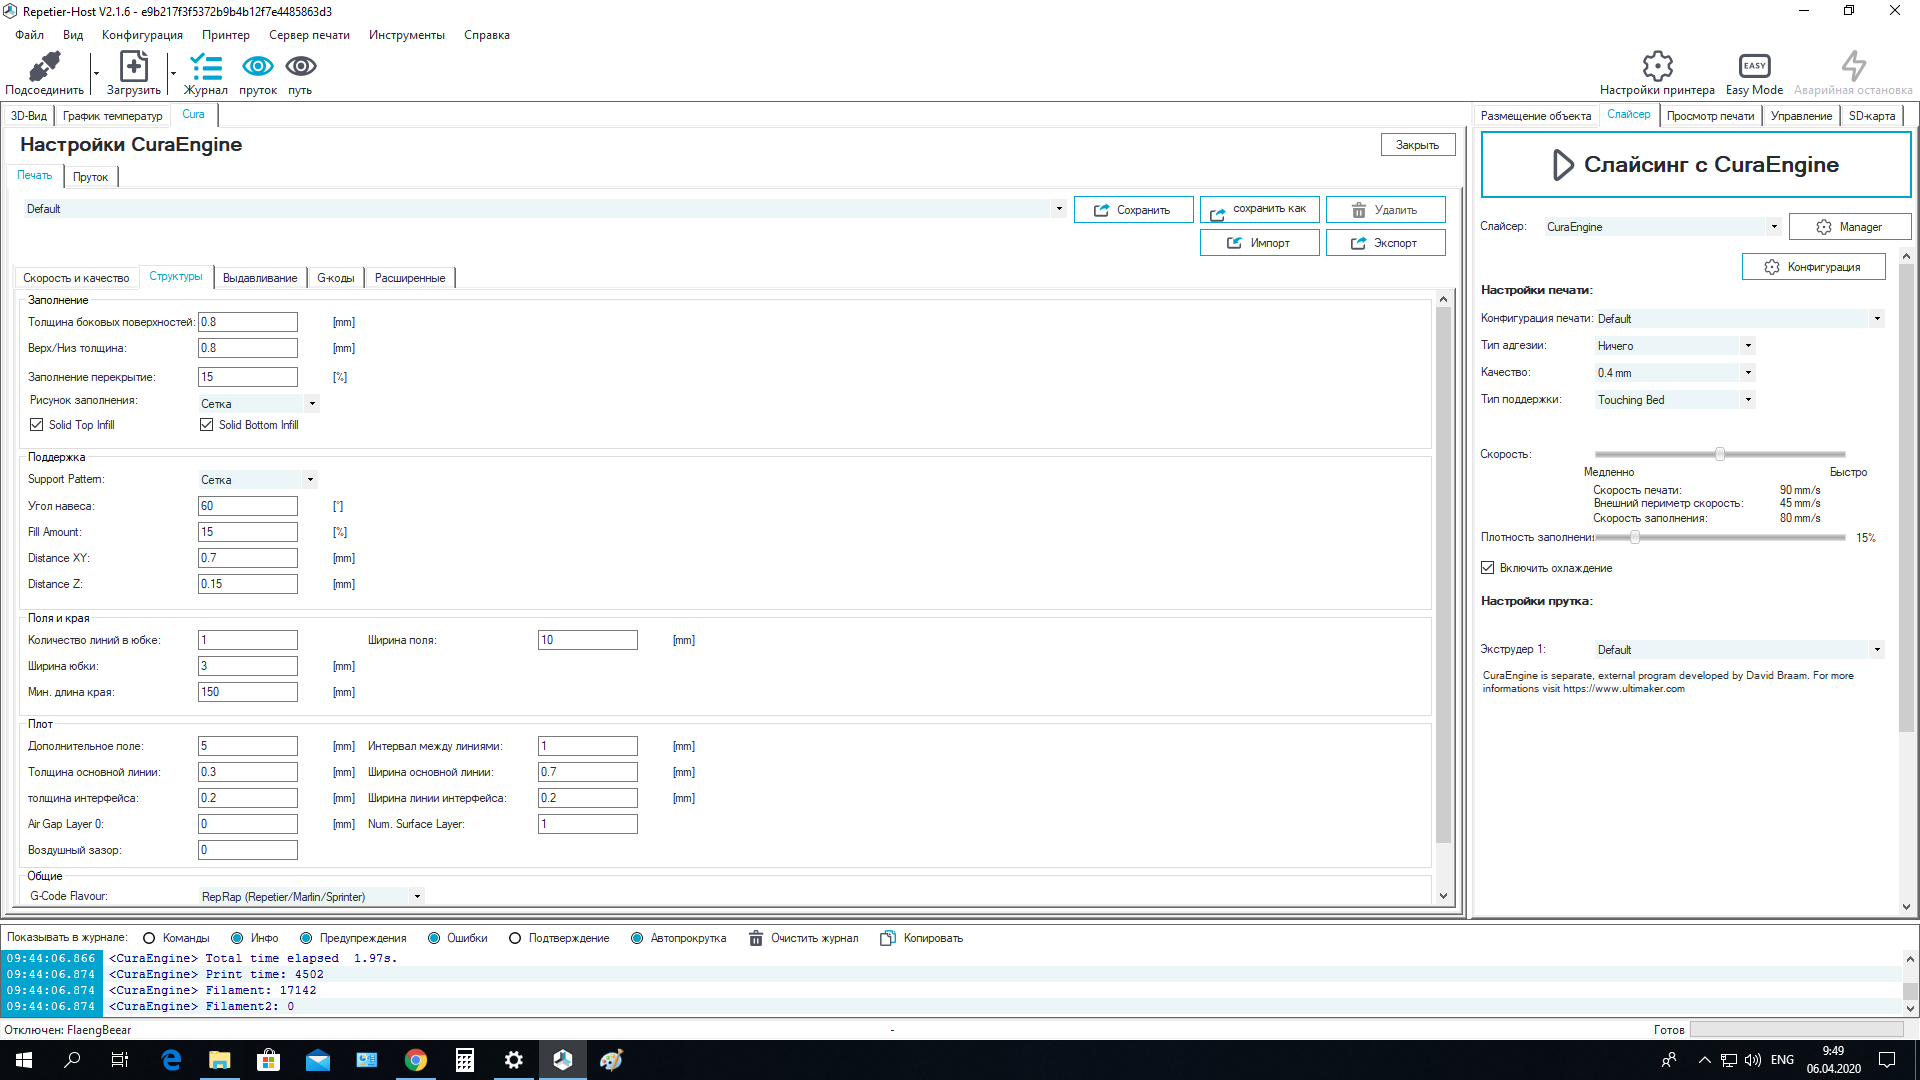This screenshot has width=1920, height=1080.
Task: Switch to Easy Mode icon
Action: pyautogui.click(x=1754, y=66)
